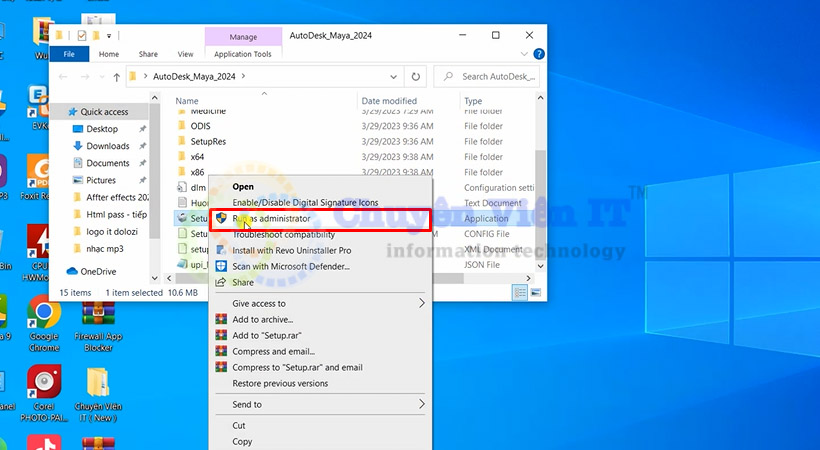Viewport: 820px width, 450px height.
Task: Toggle the properties checkmark in quick access toolbar
Action: click(x=81, y=36)
